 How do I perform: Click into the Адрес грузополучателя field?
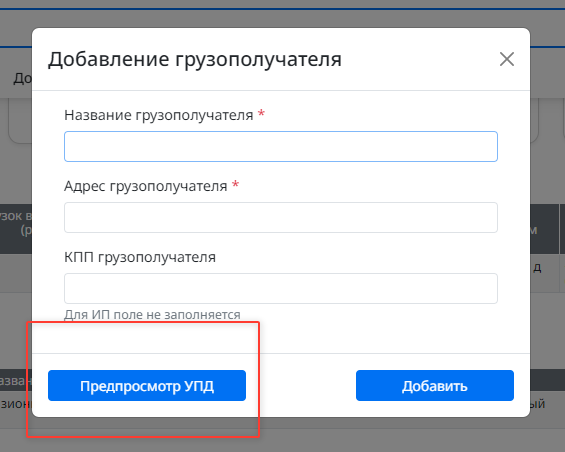point(281,217)
